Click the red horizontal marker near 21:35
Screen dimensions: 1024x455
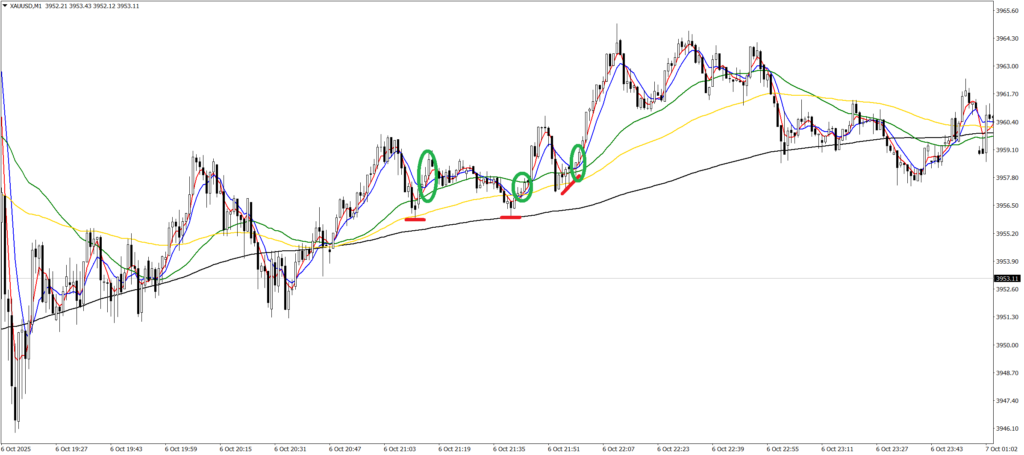510,217
